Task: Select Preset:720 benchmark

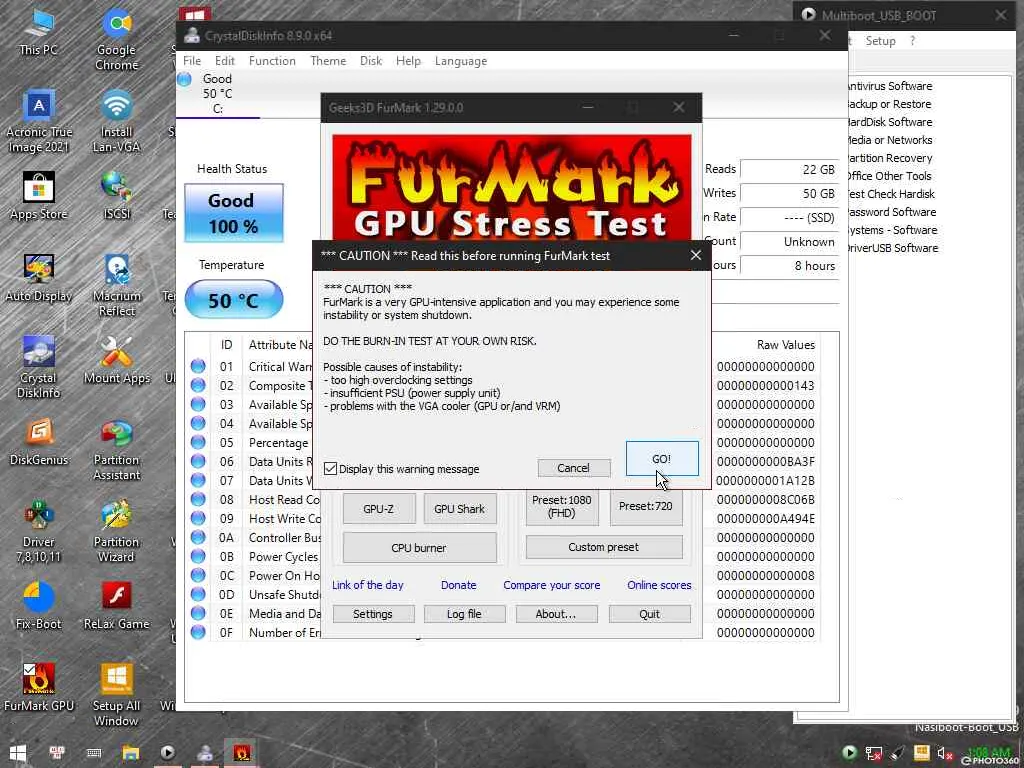Action: (646, 507)
